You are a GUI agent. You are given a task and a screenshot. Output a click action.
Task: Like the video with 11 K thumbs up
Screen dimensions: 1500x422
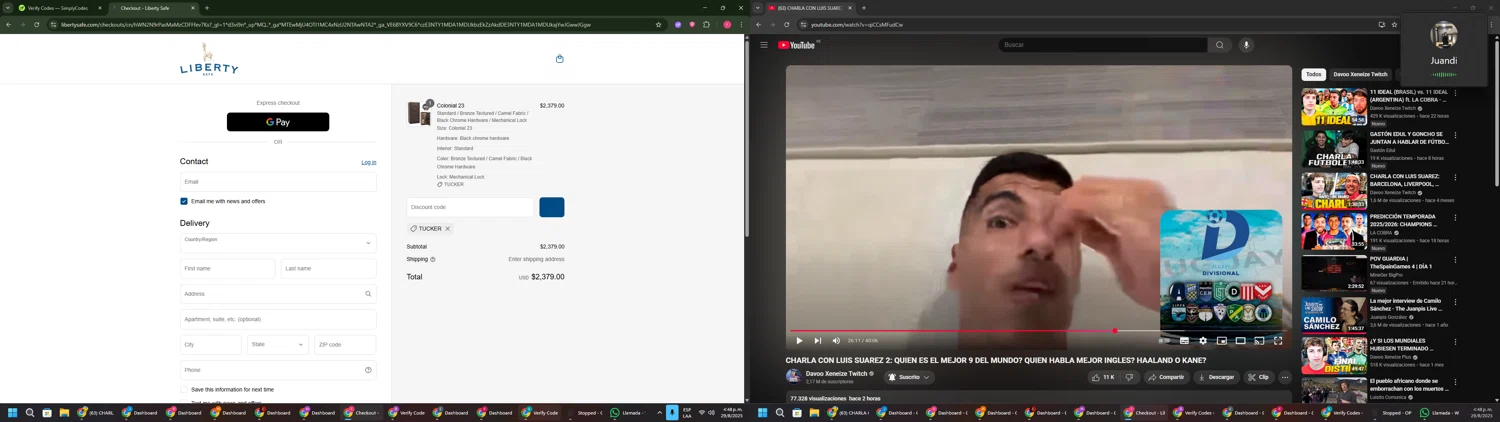[1103, 377]
